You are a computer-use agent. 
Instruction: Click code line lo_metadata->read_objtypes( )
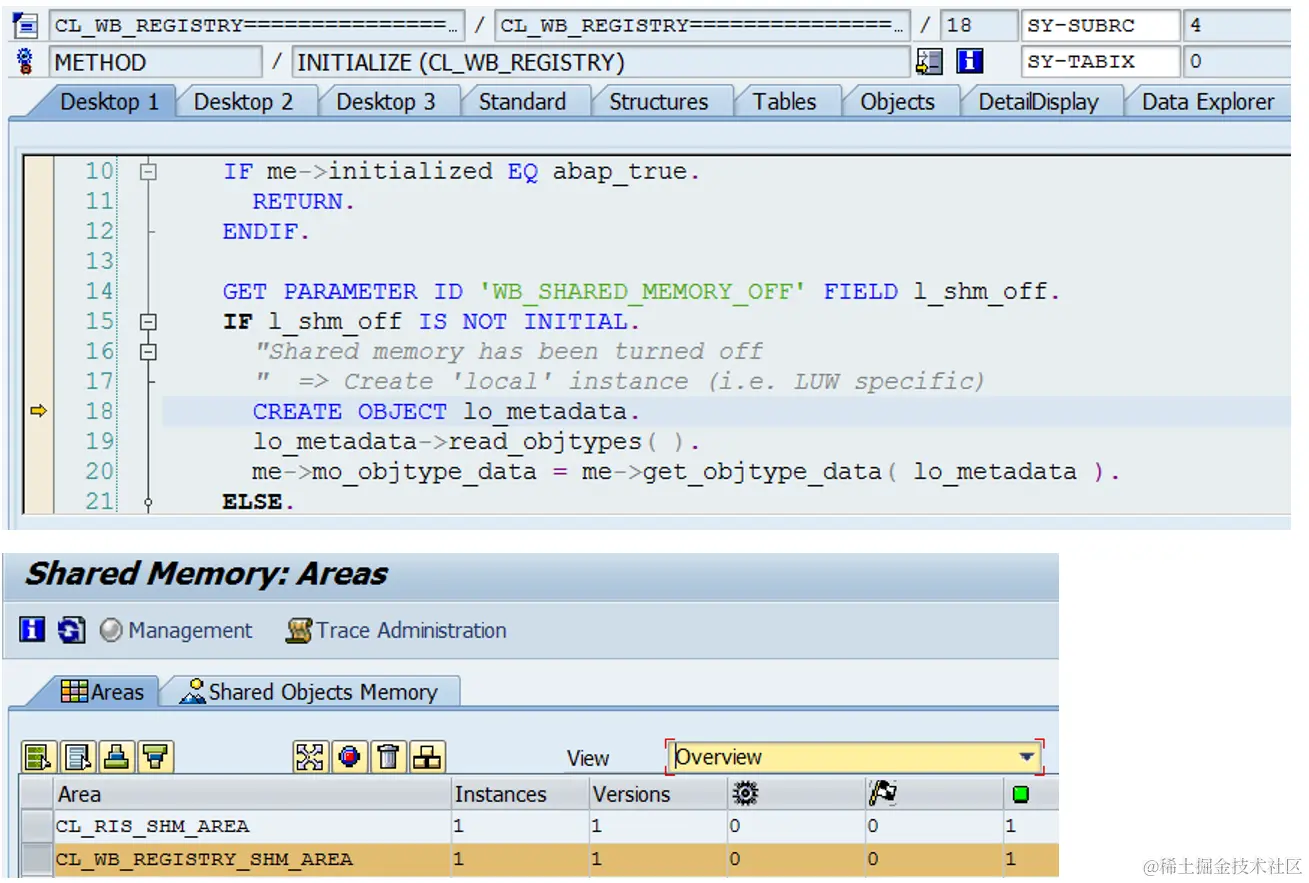[477, 441]
